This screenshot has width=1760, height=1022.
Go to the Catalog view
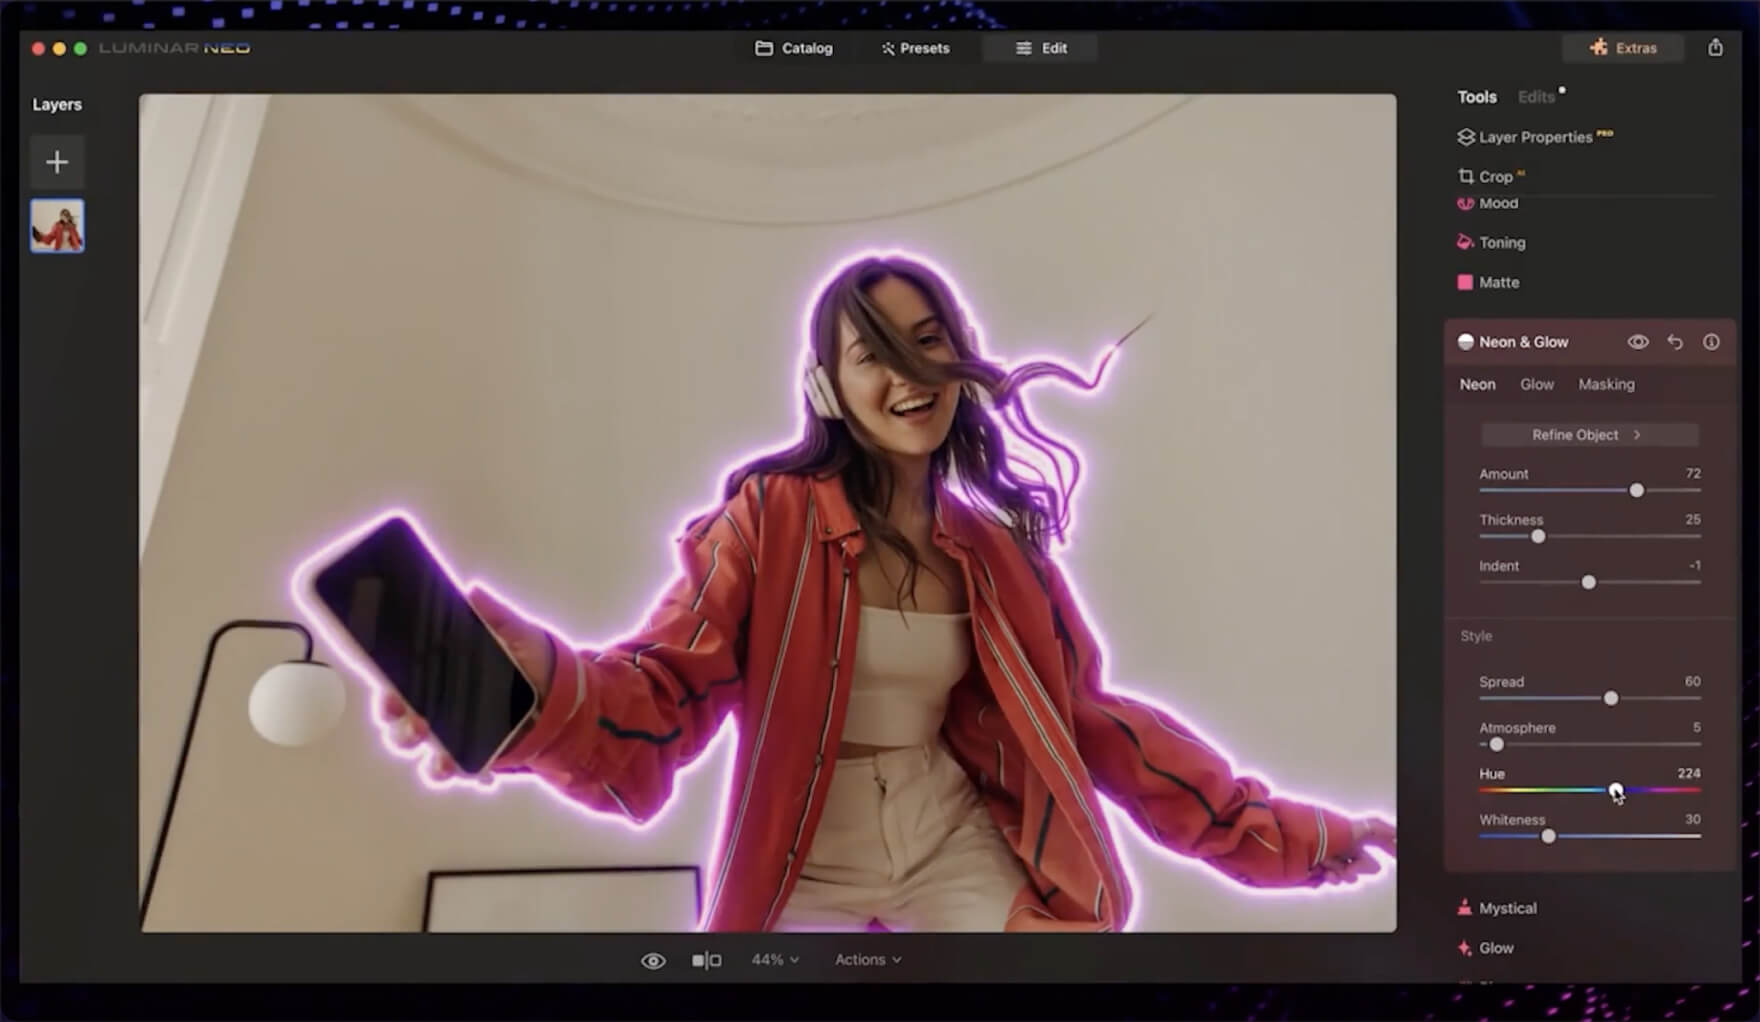coord(794,48)
